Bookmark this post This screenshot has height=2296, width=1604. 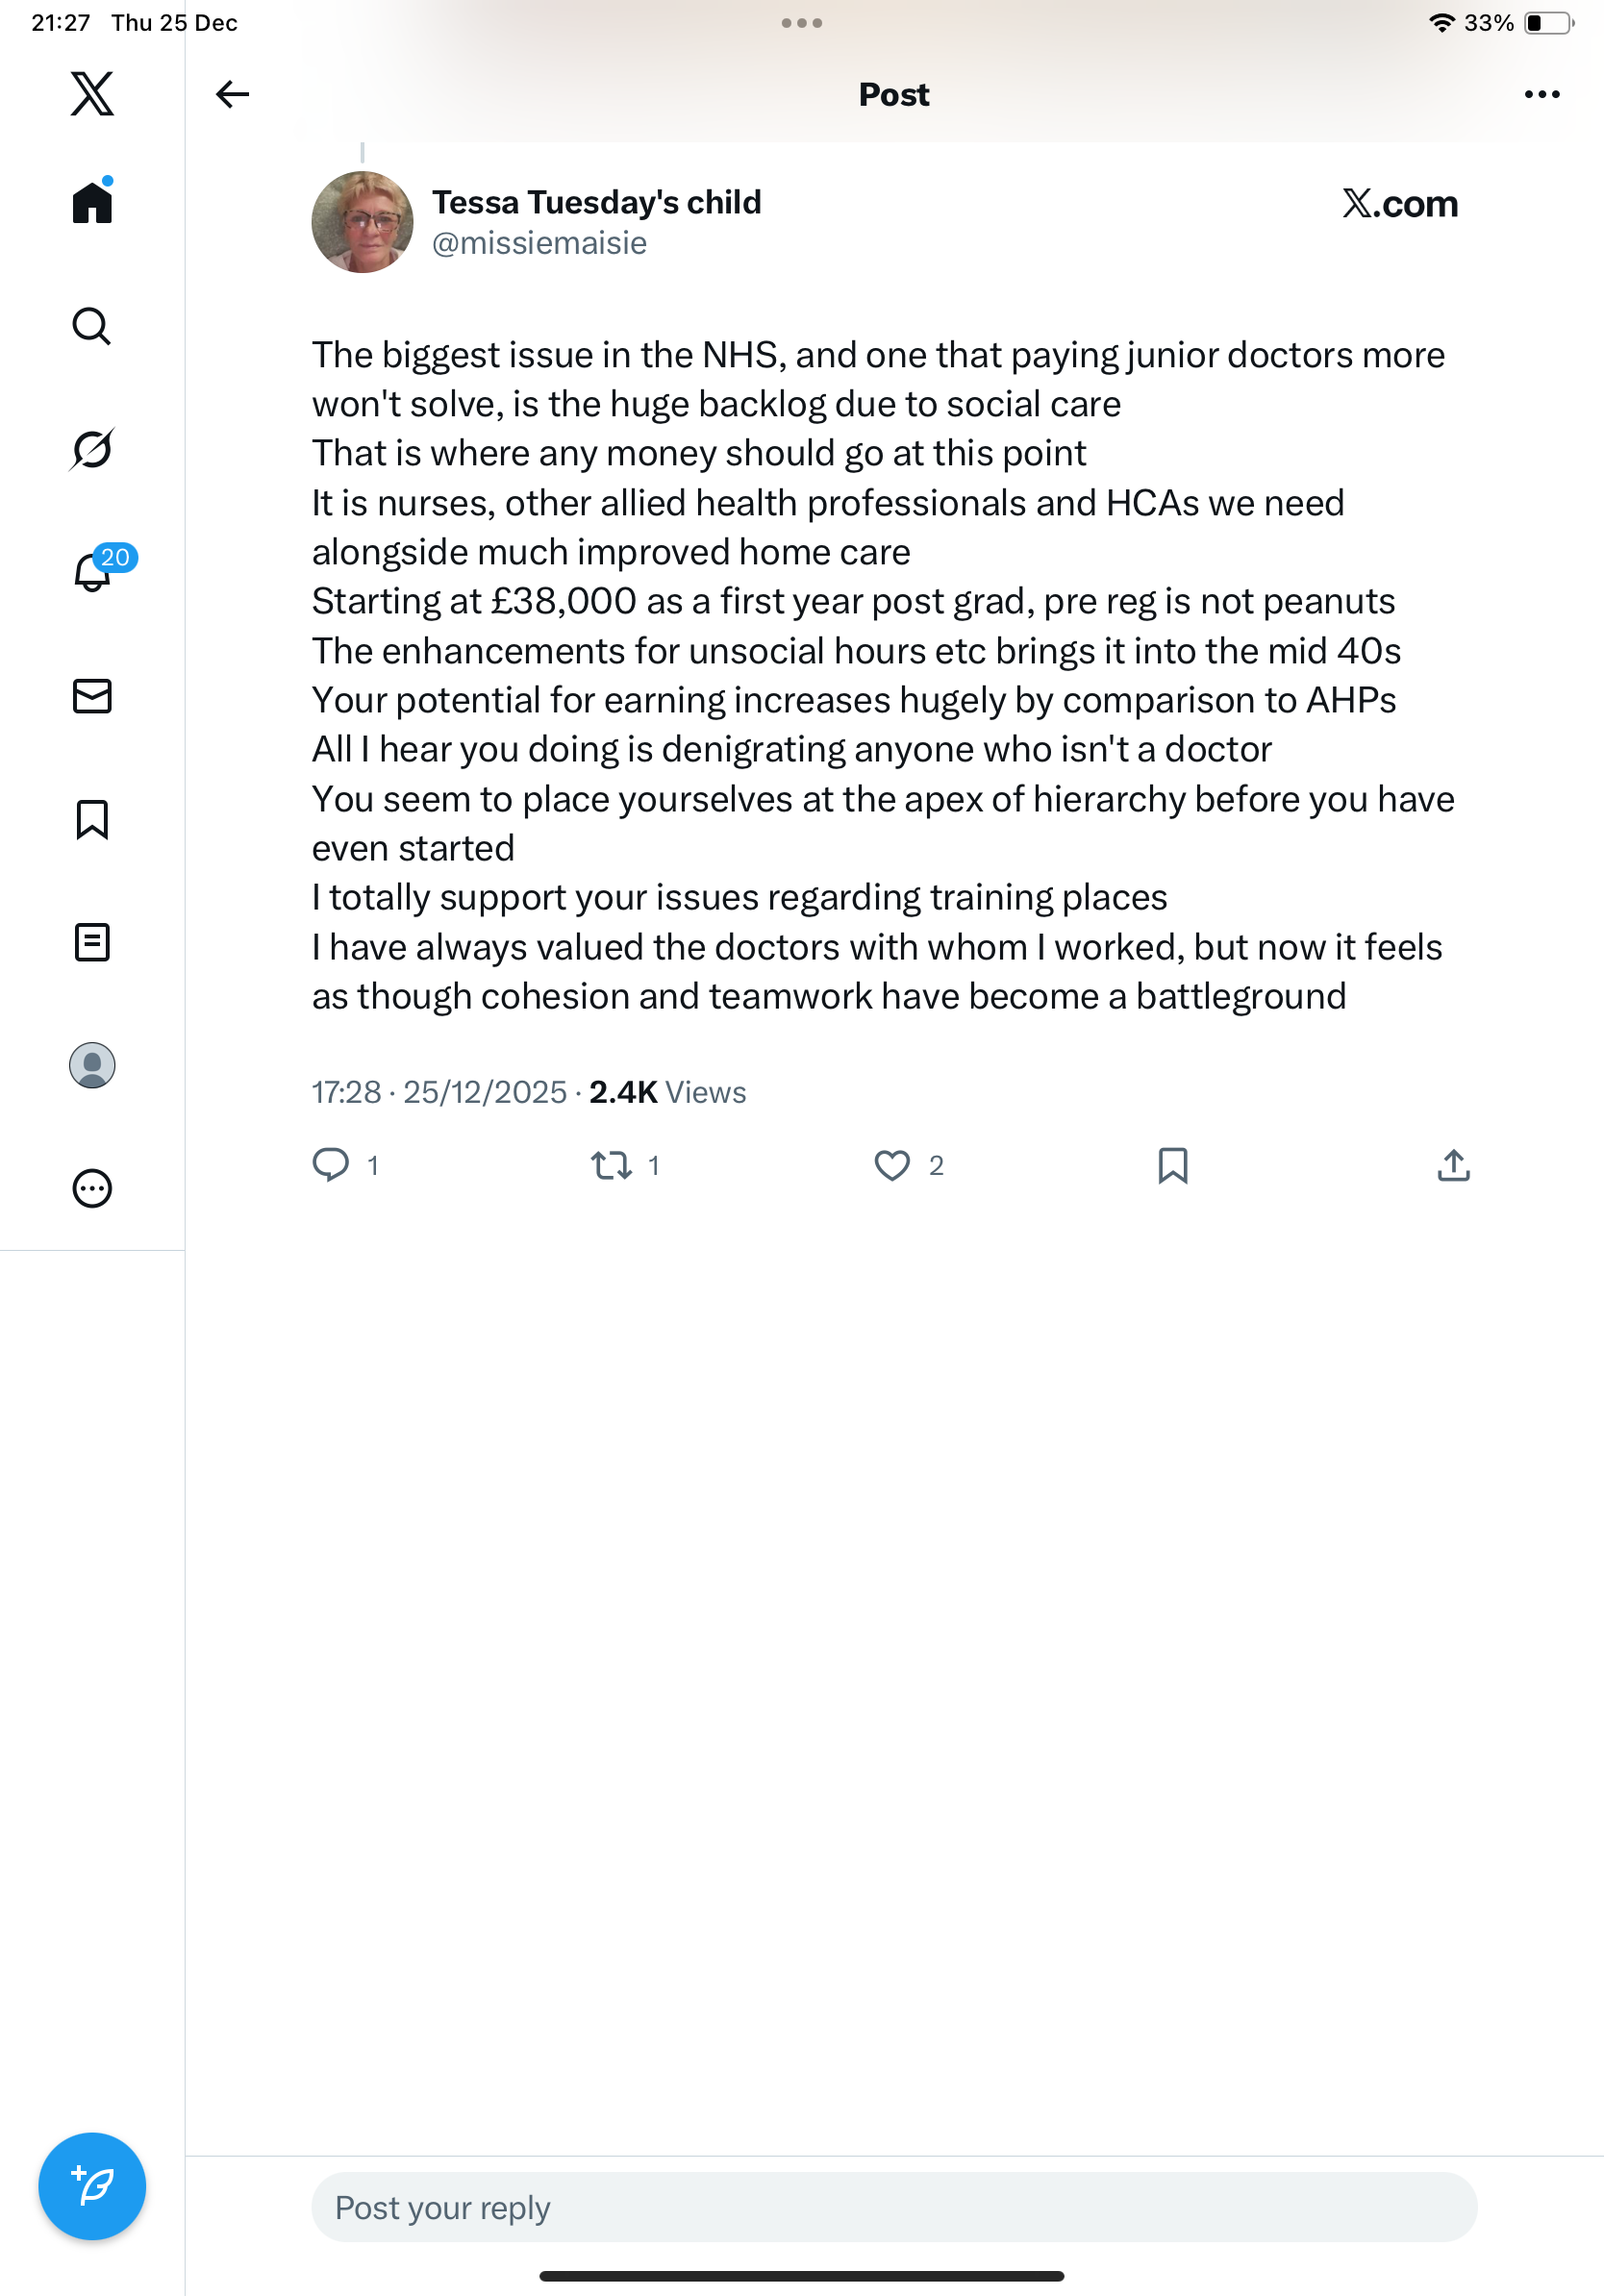coord(1172,1165)
